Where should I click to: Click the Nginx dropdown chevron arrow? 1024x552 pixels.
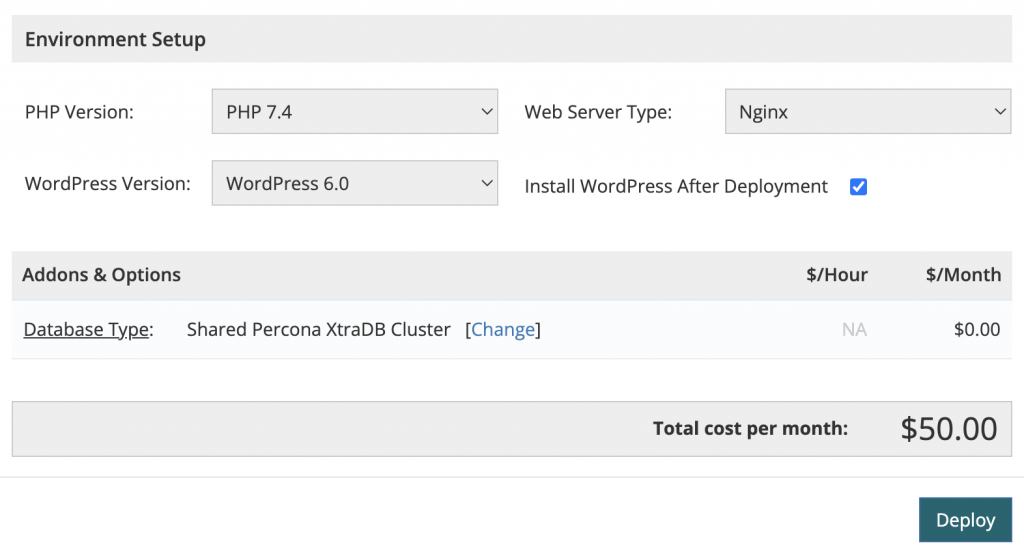click(x=1000, y=112)
